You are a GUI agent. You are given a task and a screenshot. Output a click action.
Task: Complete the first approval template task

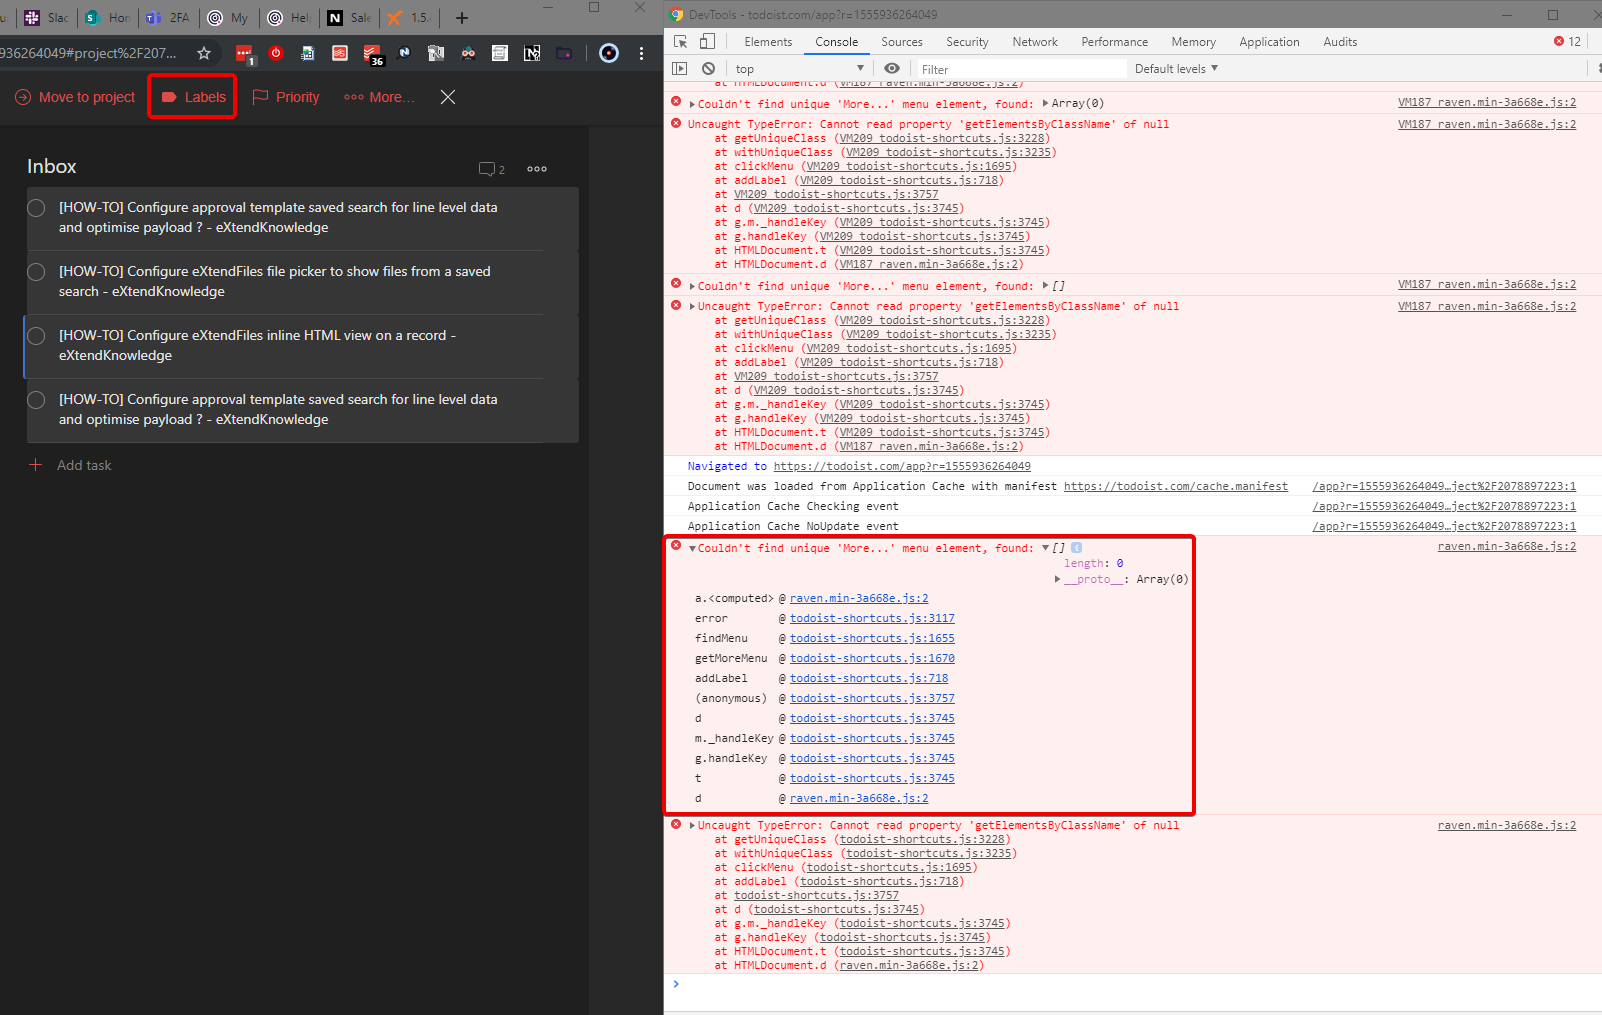36,208
